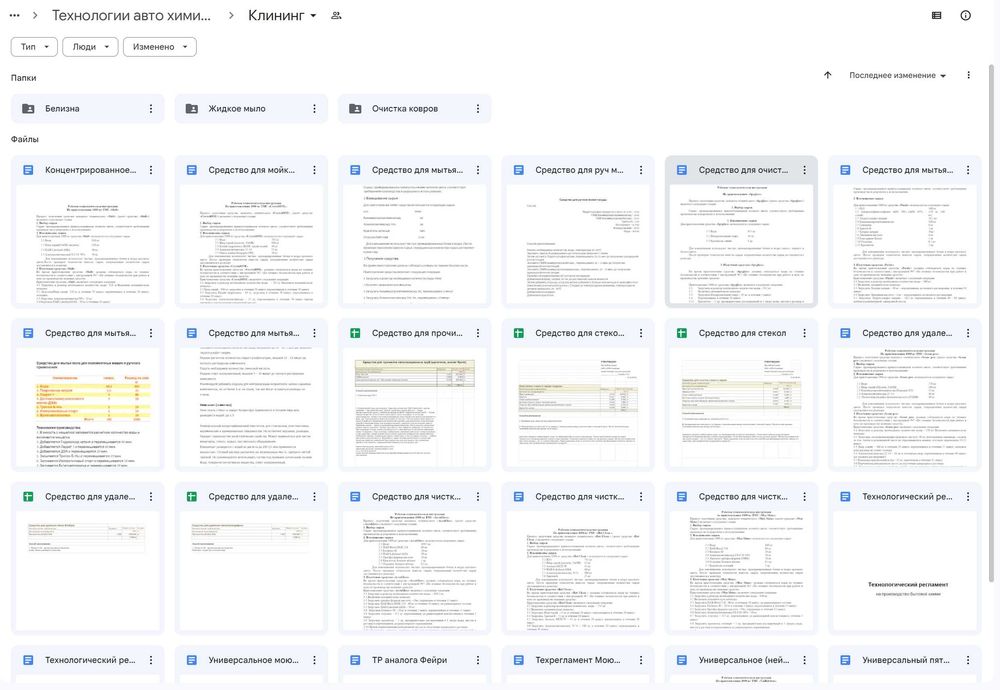Open more actions for Средство для стекол

pyautogui.click(x=804, y=334)
